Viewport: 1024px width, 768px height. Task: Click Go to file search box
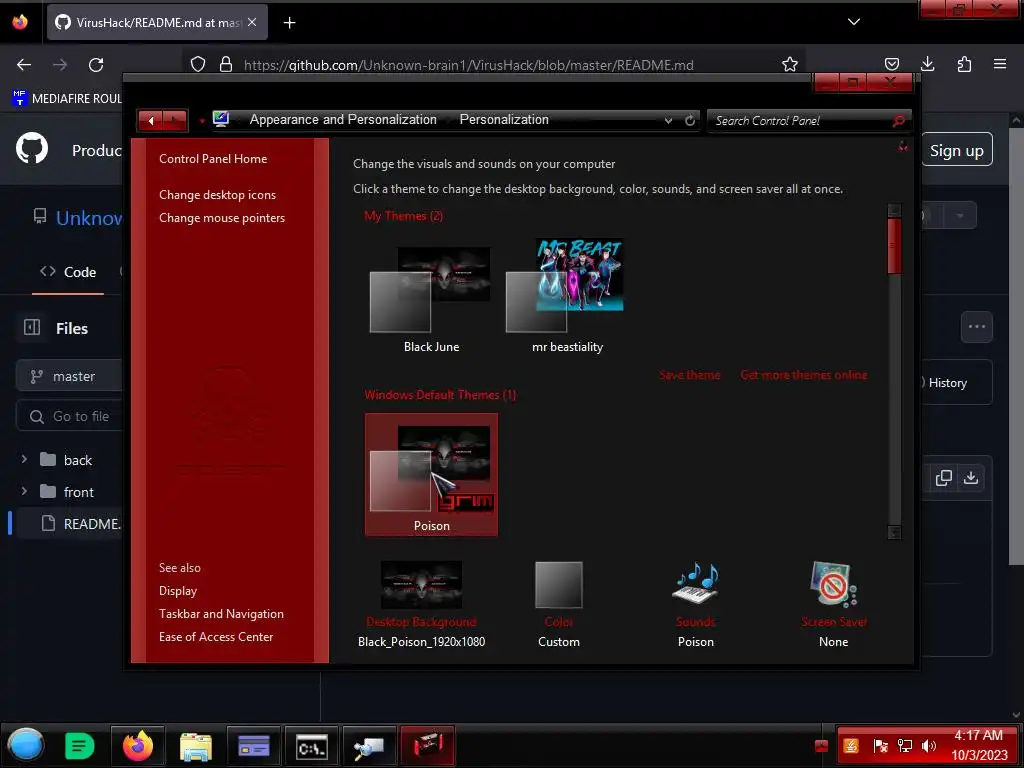coord(69,416)
